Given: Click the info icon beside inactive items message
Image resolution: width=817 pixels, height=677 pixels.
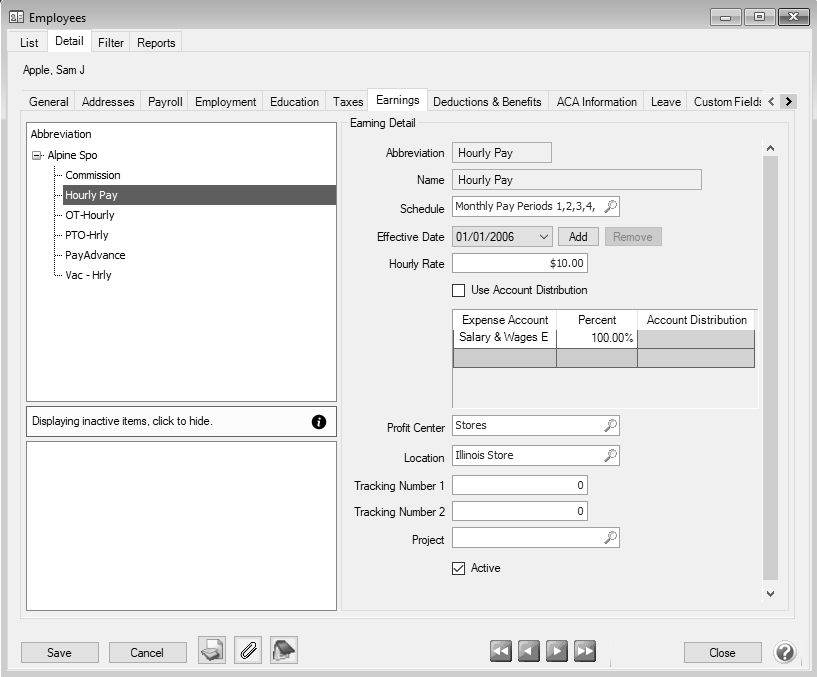Looking at the screenshot, I should pos(319,422).
